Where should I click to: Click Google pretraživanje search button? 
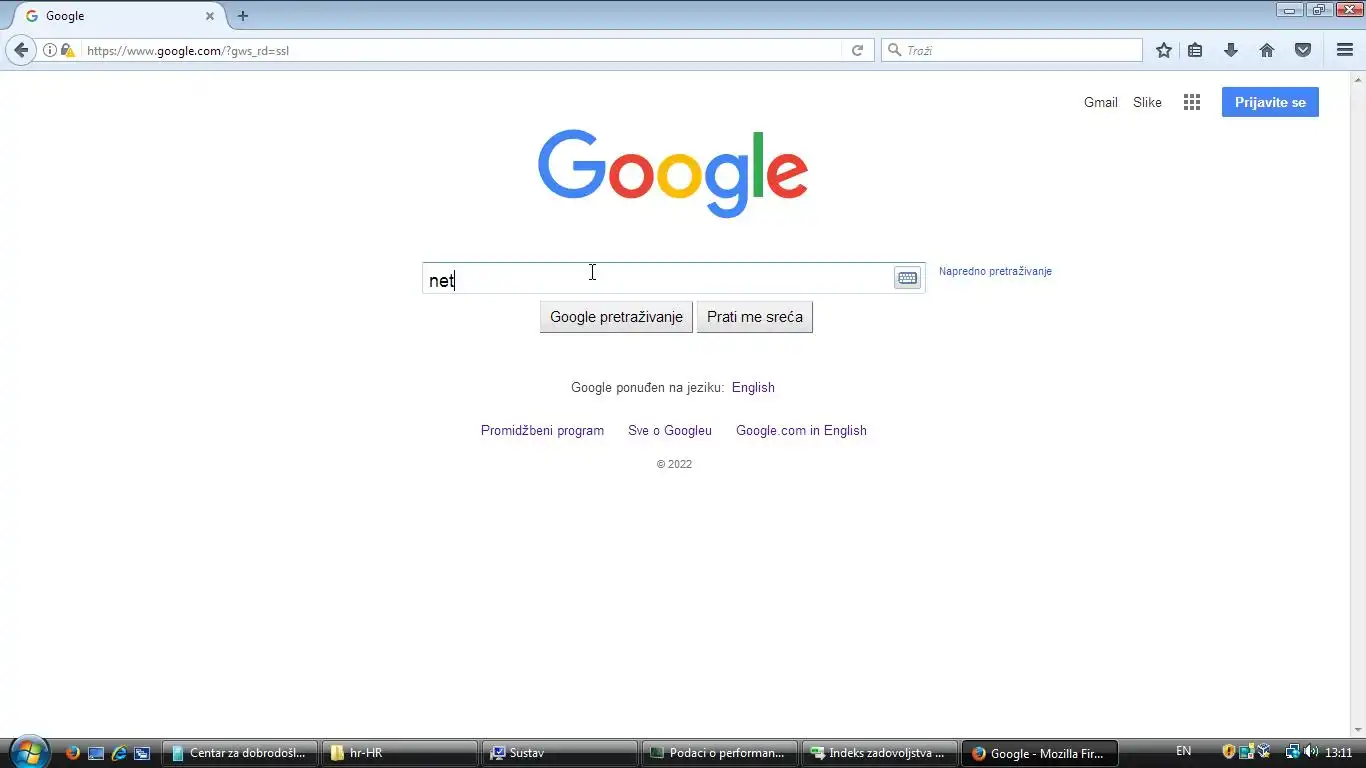616,317
